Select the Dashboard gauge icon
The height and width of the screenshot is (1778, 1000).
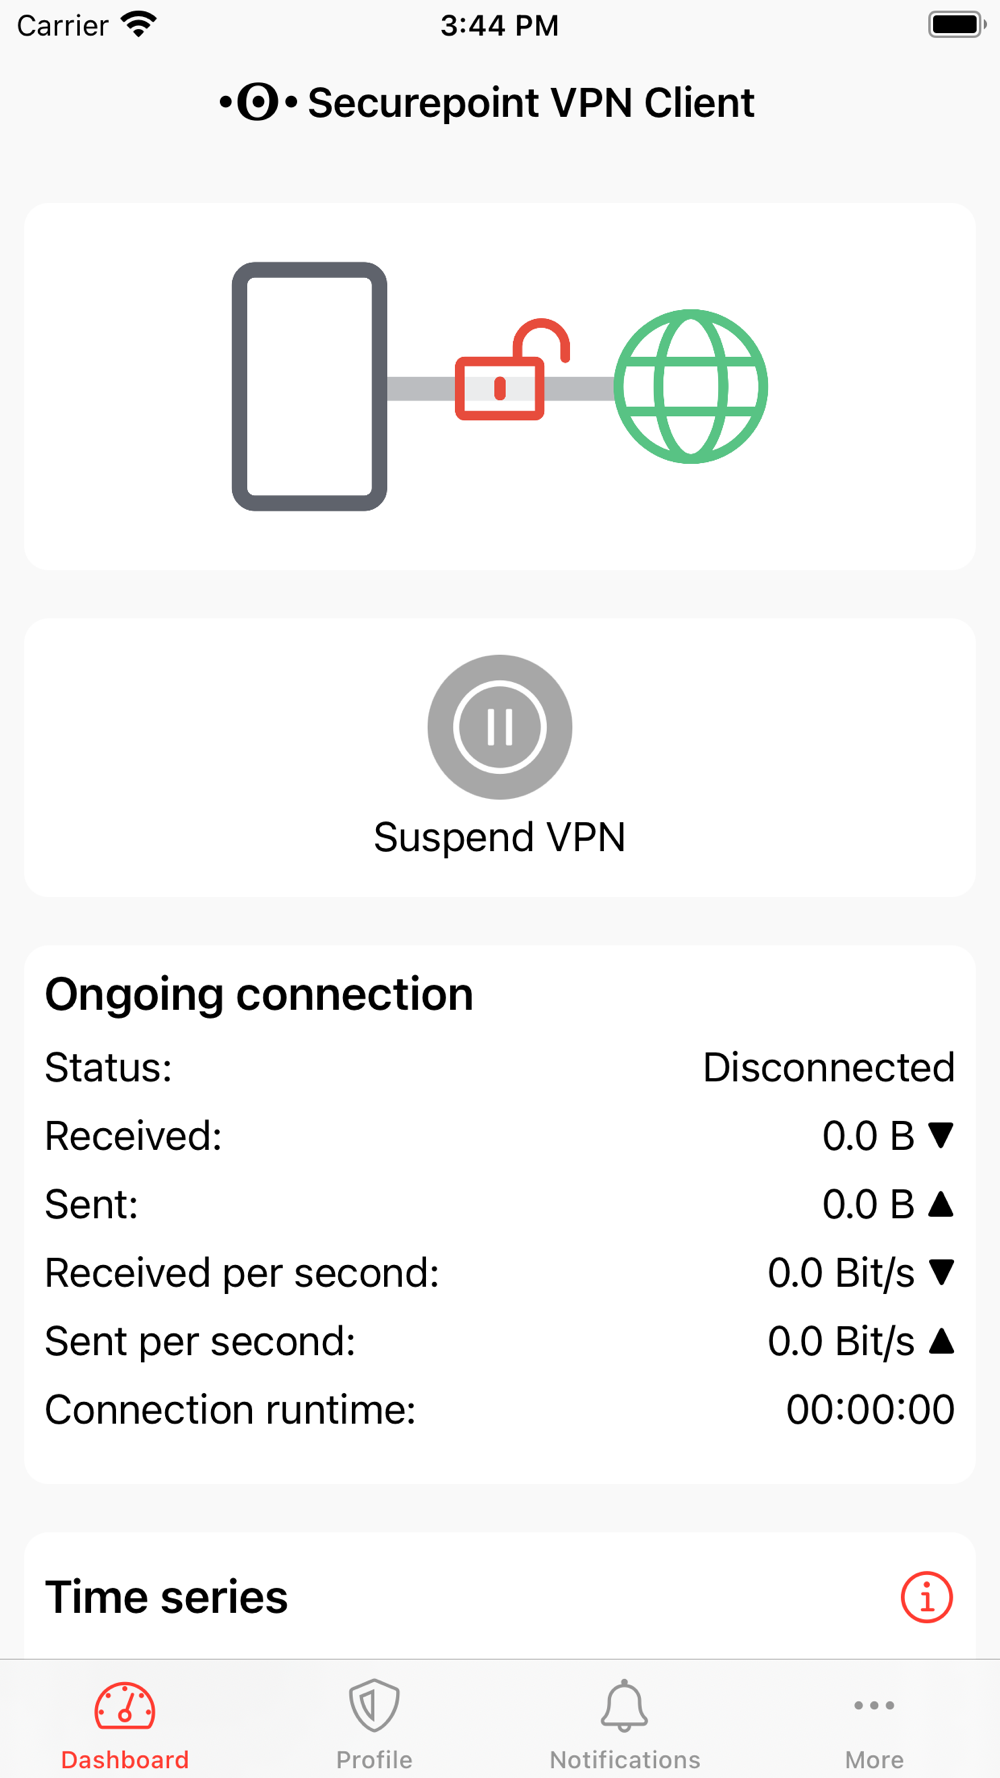point(125,1706)
